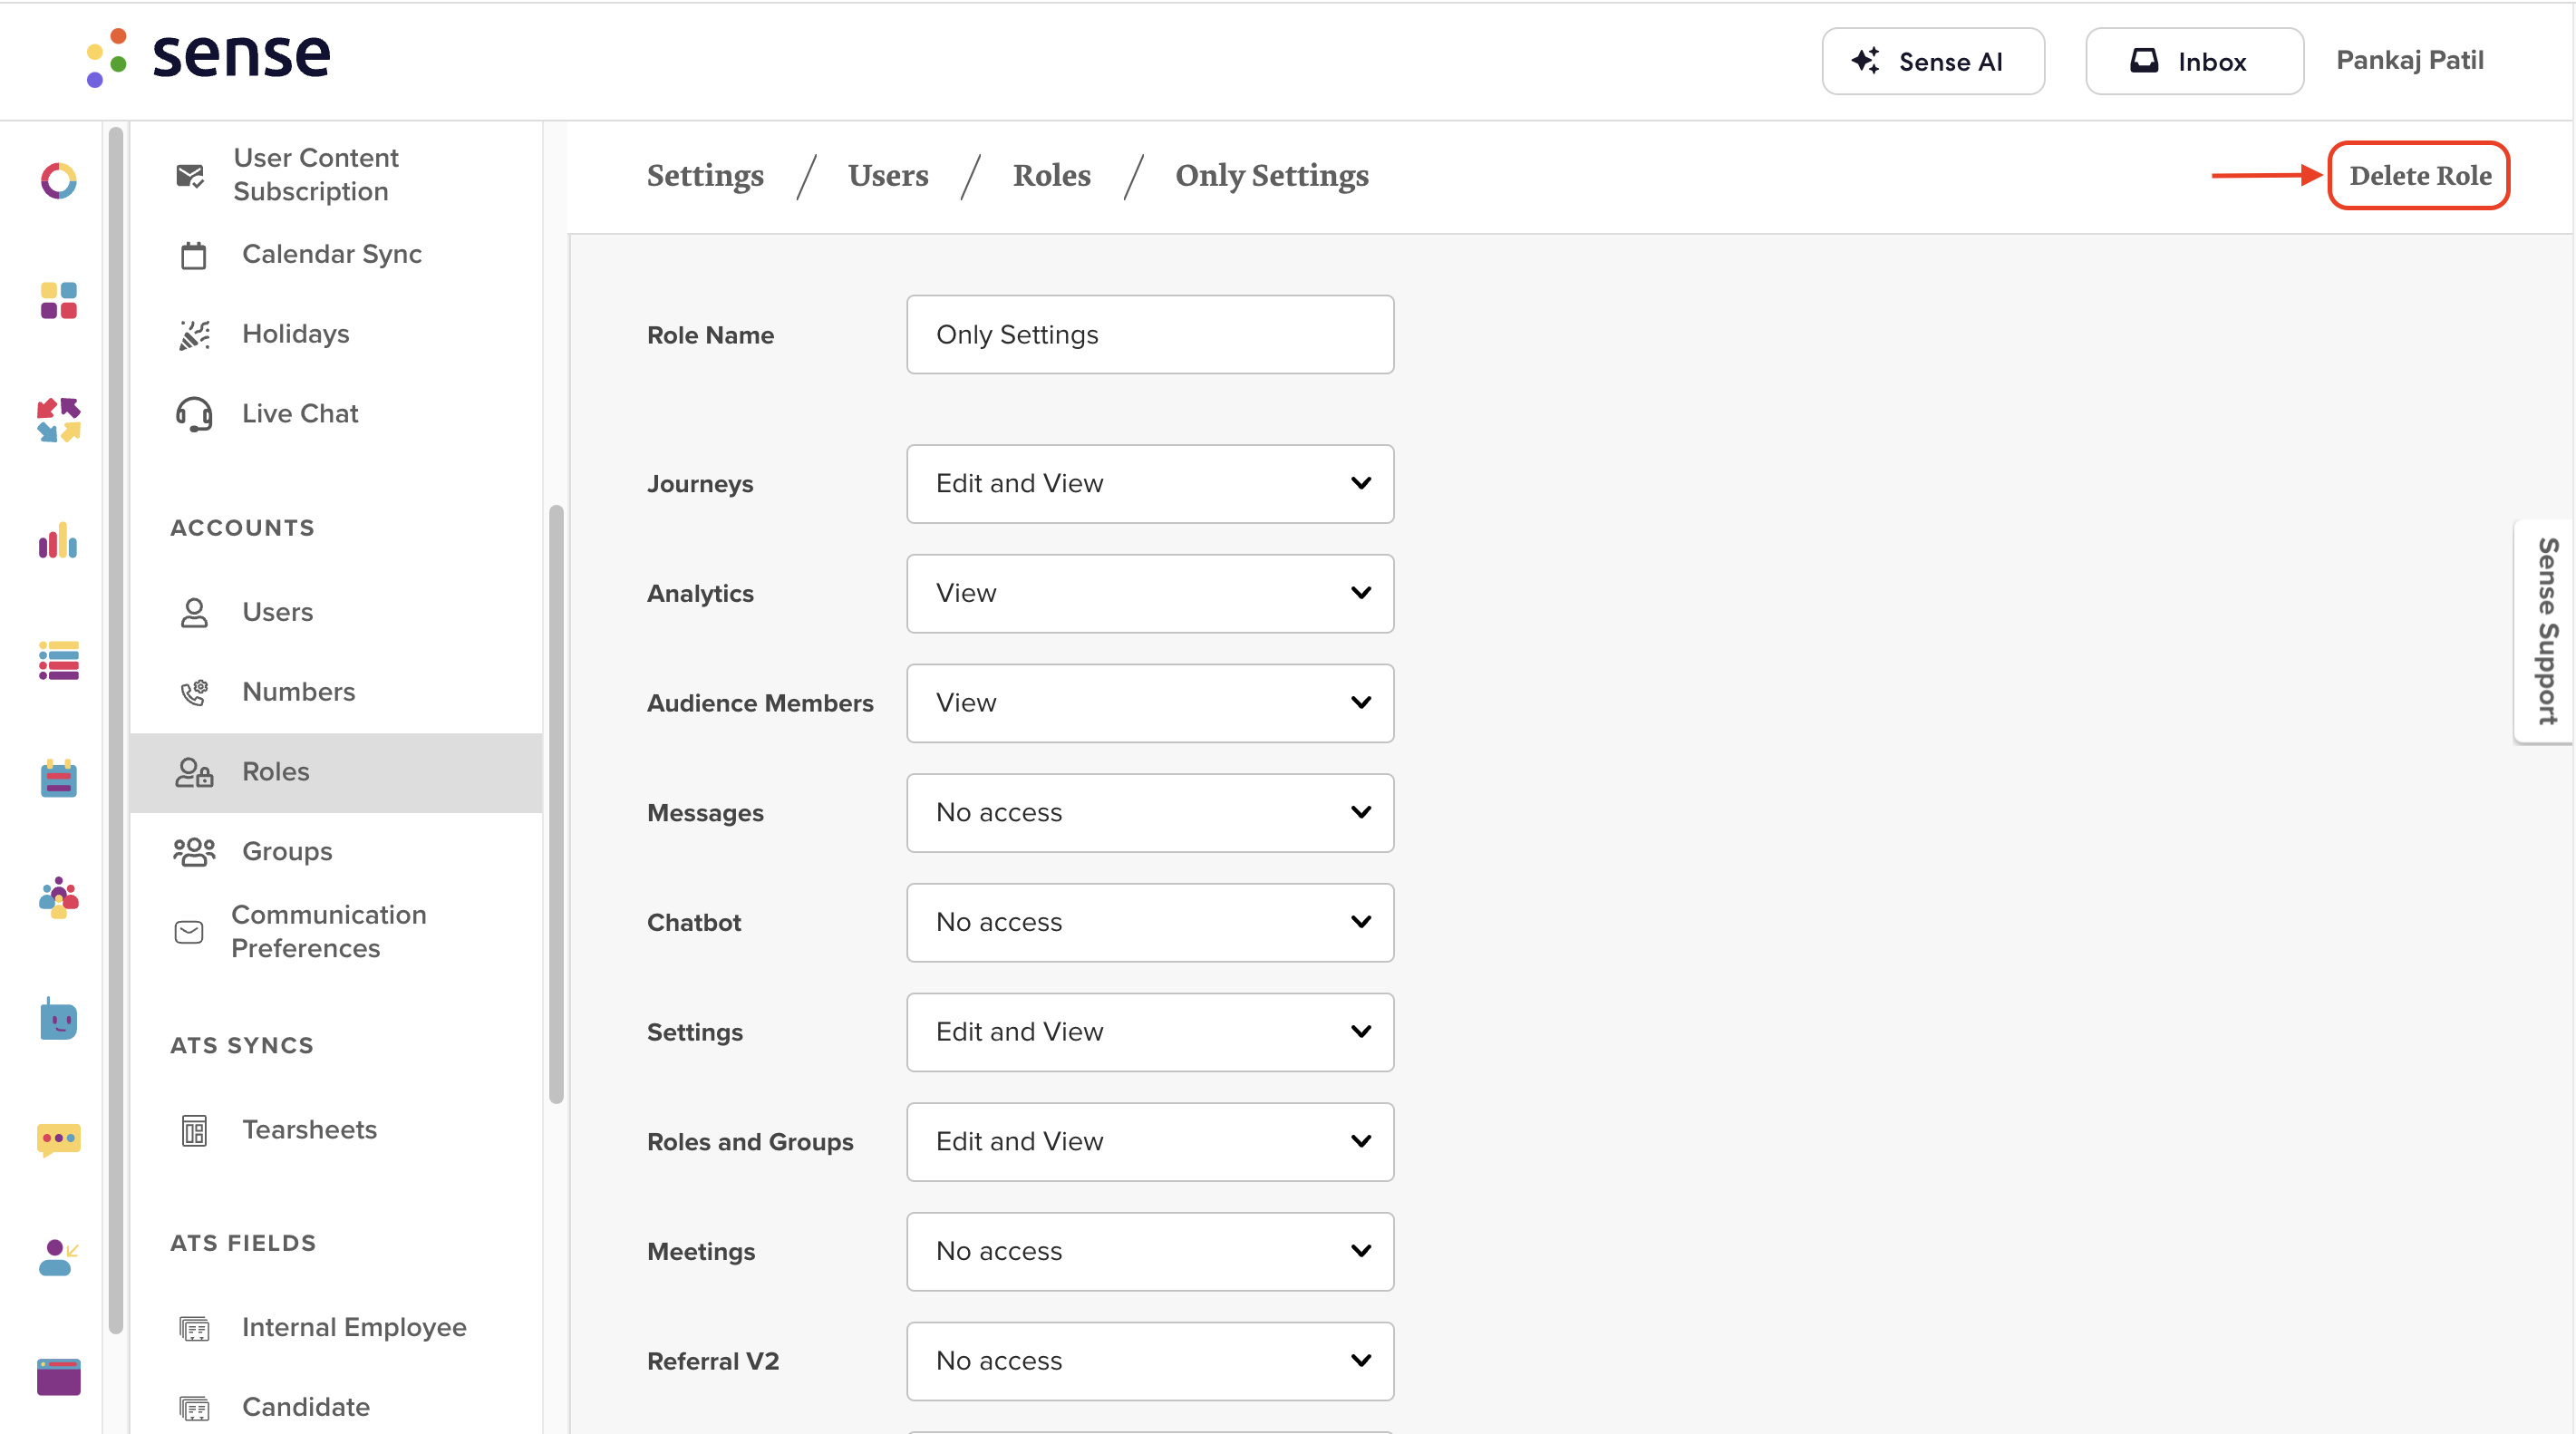Click the Users person icon
The image size is (2576, 1434).
pos(194,612)
